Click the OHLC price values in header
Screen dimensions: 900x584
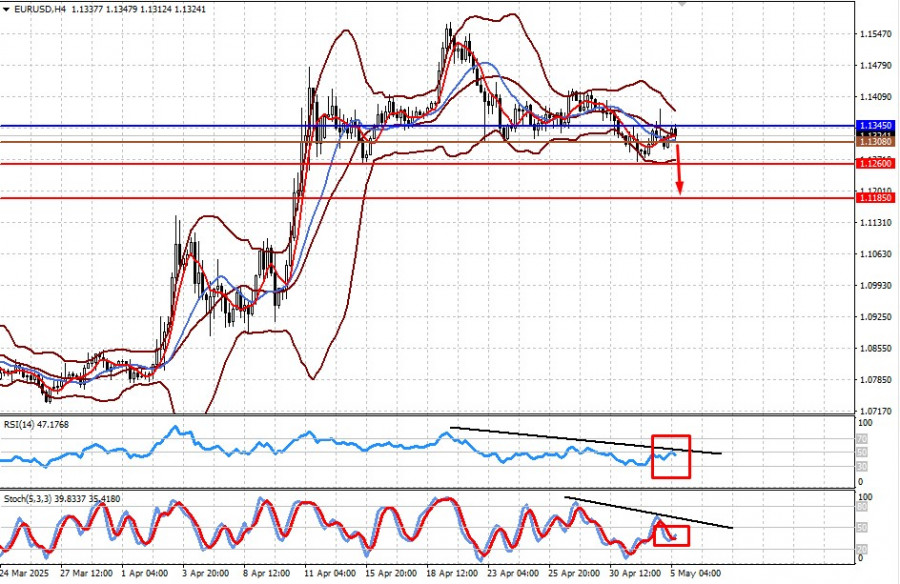coord(134,9)
